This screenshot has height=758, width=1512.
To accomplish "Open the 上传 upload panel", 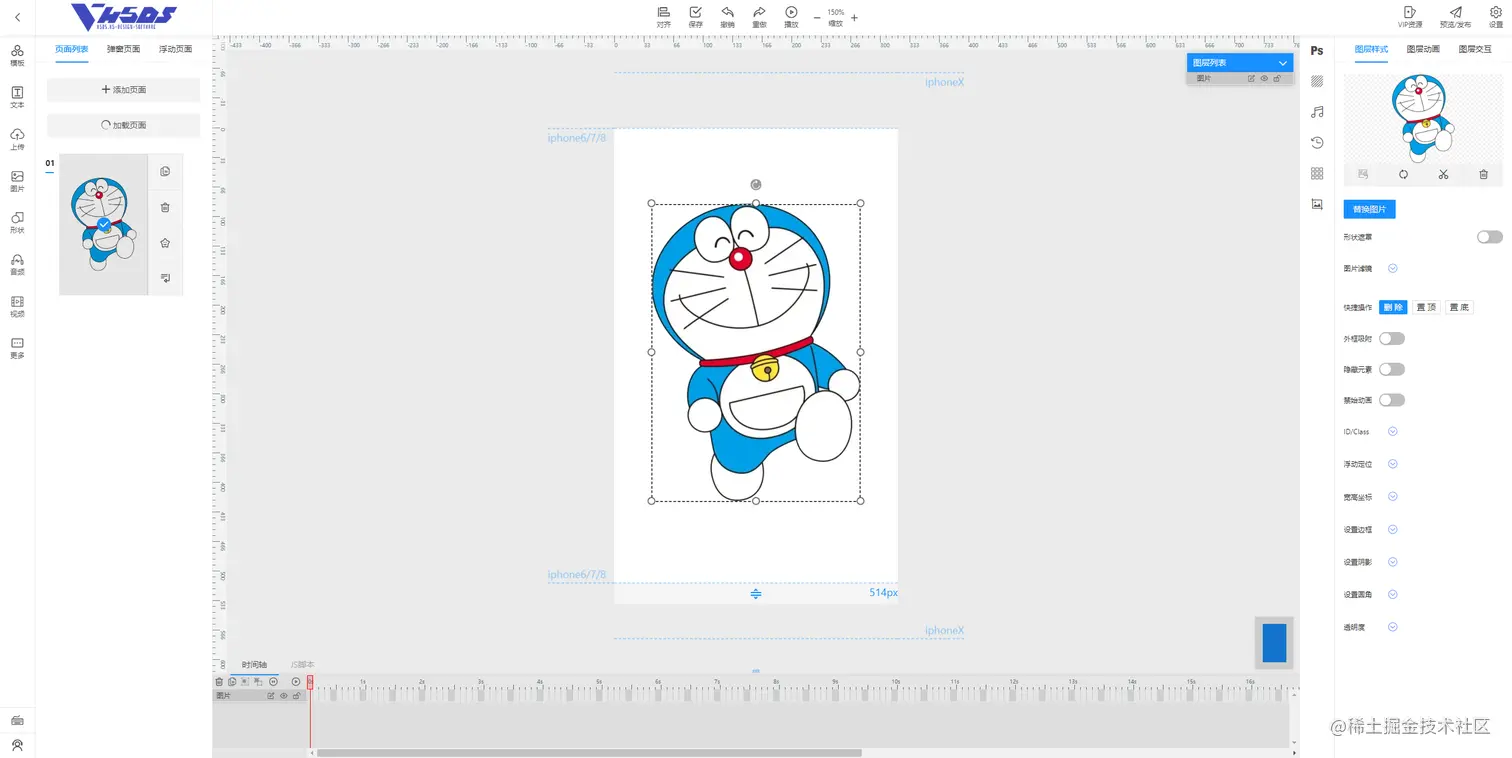I will 17,138.
